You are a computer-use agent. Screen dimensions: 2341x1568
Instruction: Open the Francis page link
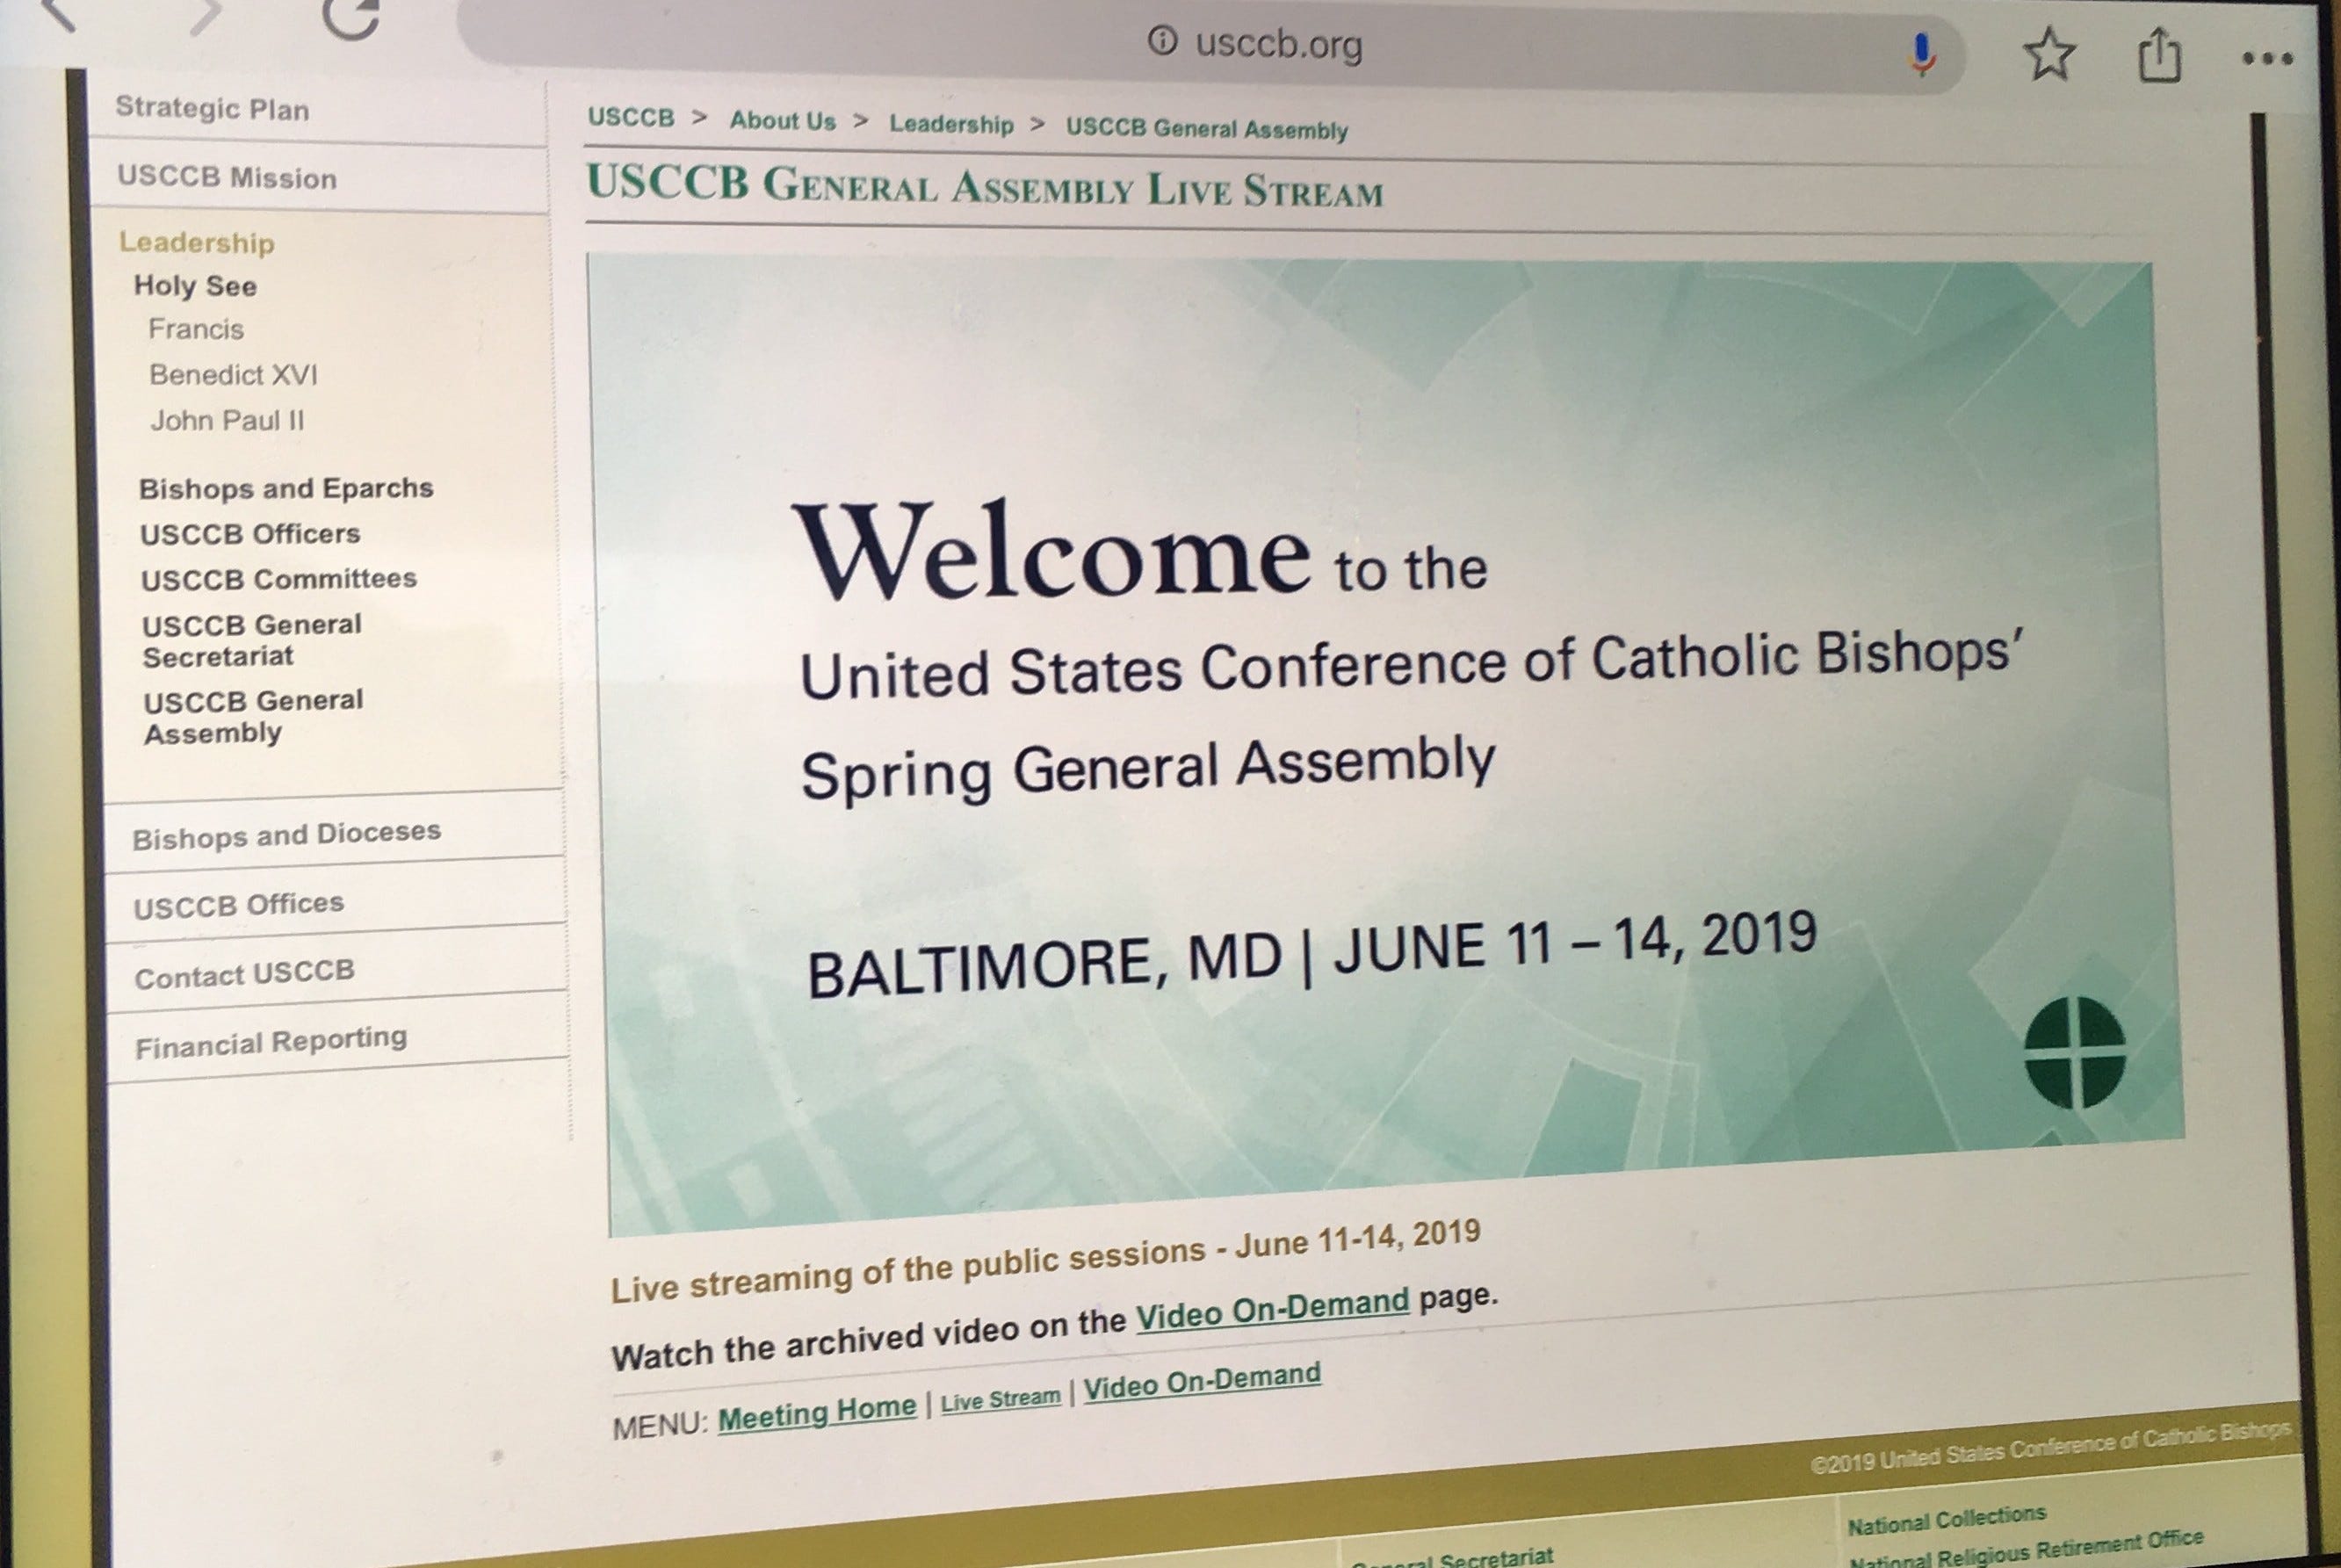[x=196, y=329]
